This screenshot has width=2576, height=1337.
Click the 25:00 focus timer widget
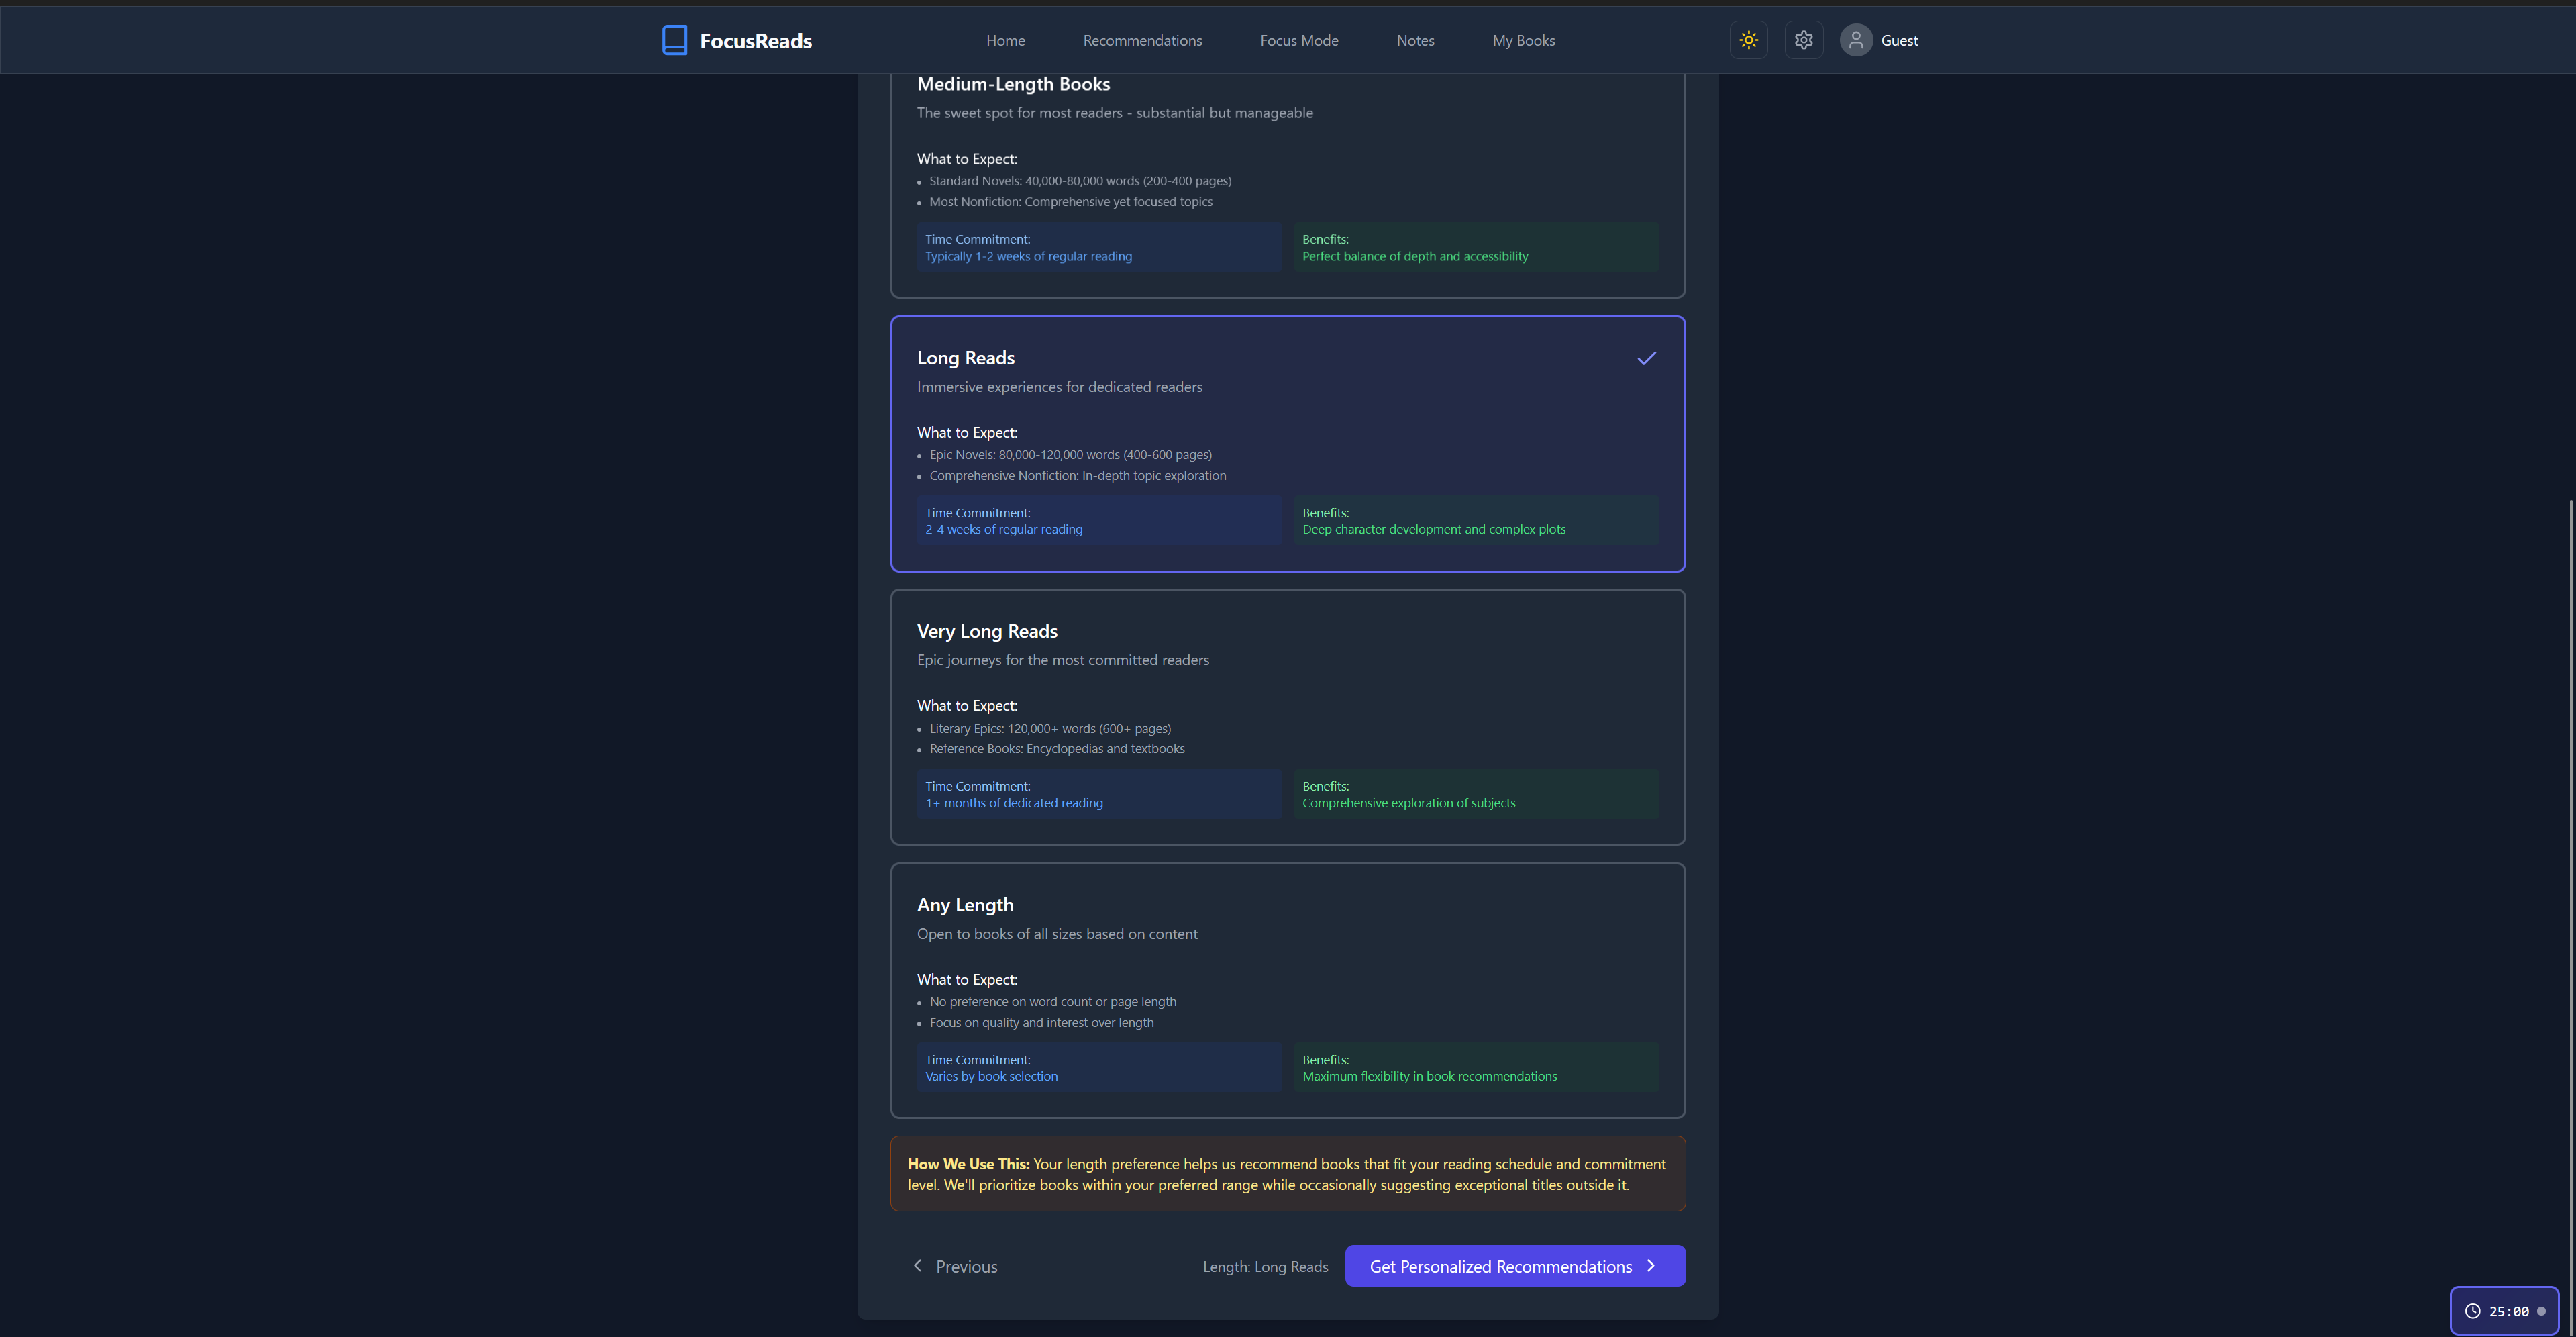coord(2506,1311)
